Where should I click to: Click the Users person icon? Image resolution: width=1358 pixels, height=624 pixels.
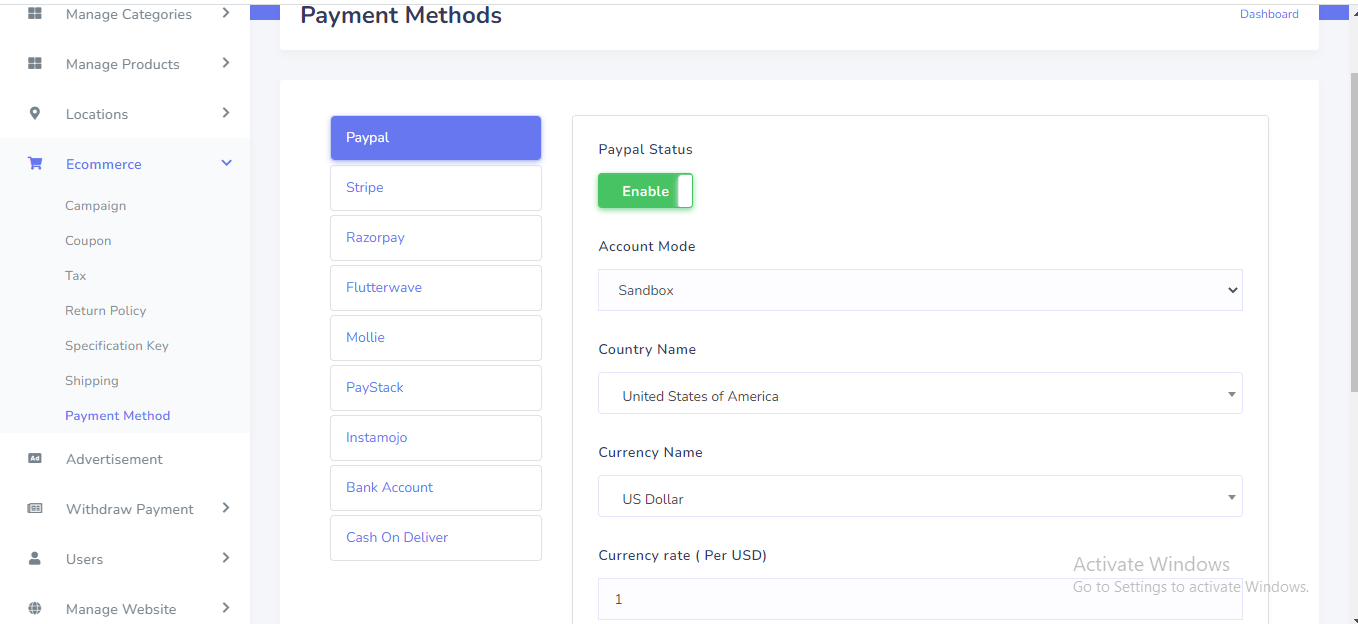point(35,559)
